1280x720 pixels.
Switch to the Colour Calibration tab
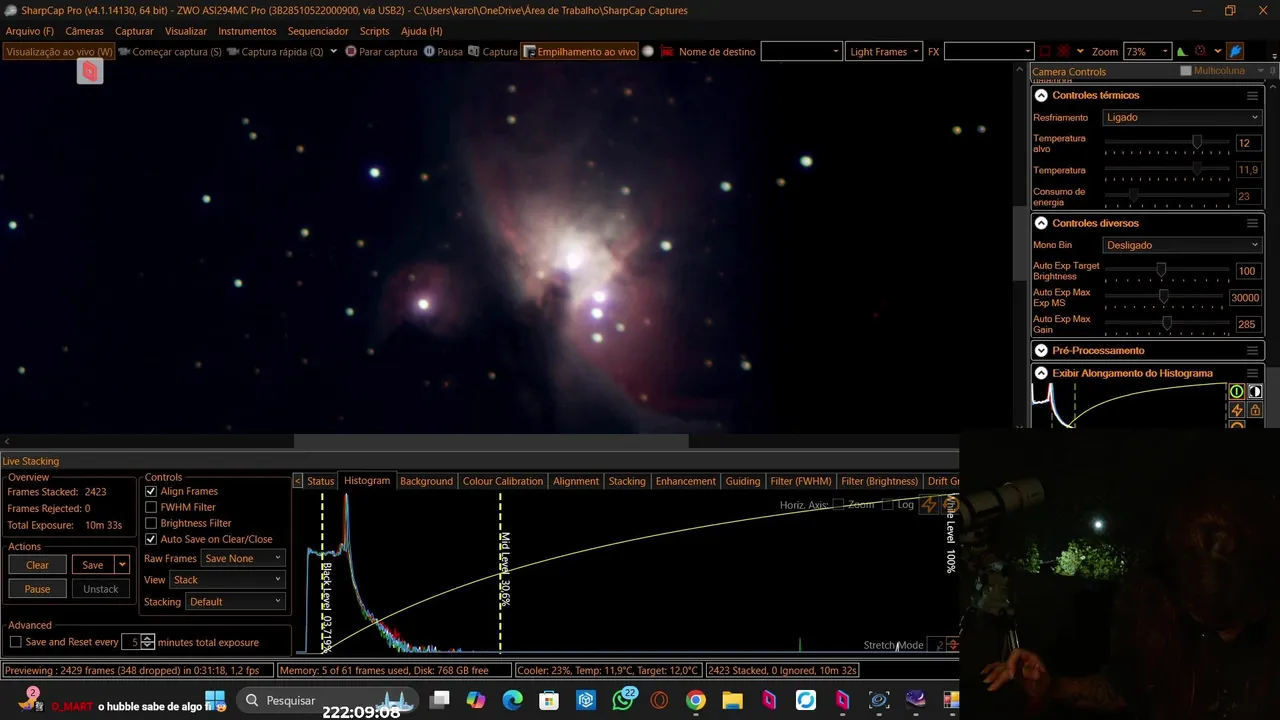503,481
